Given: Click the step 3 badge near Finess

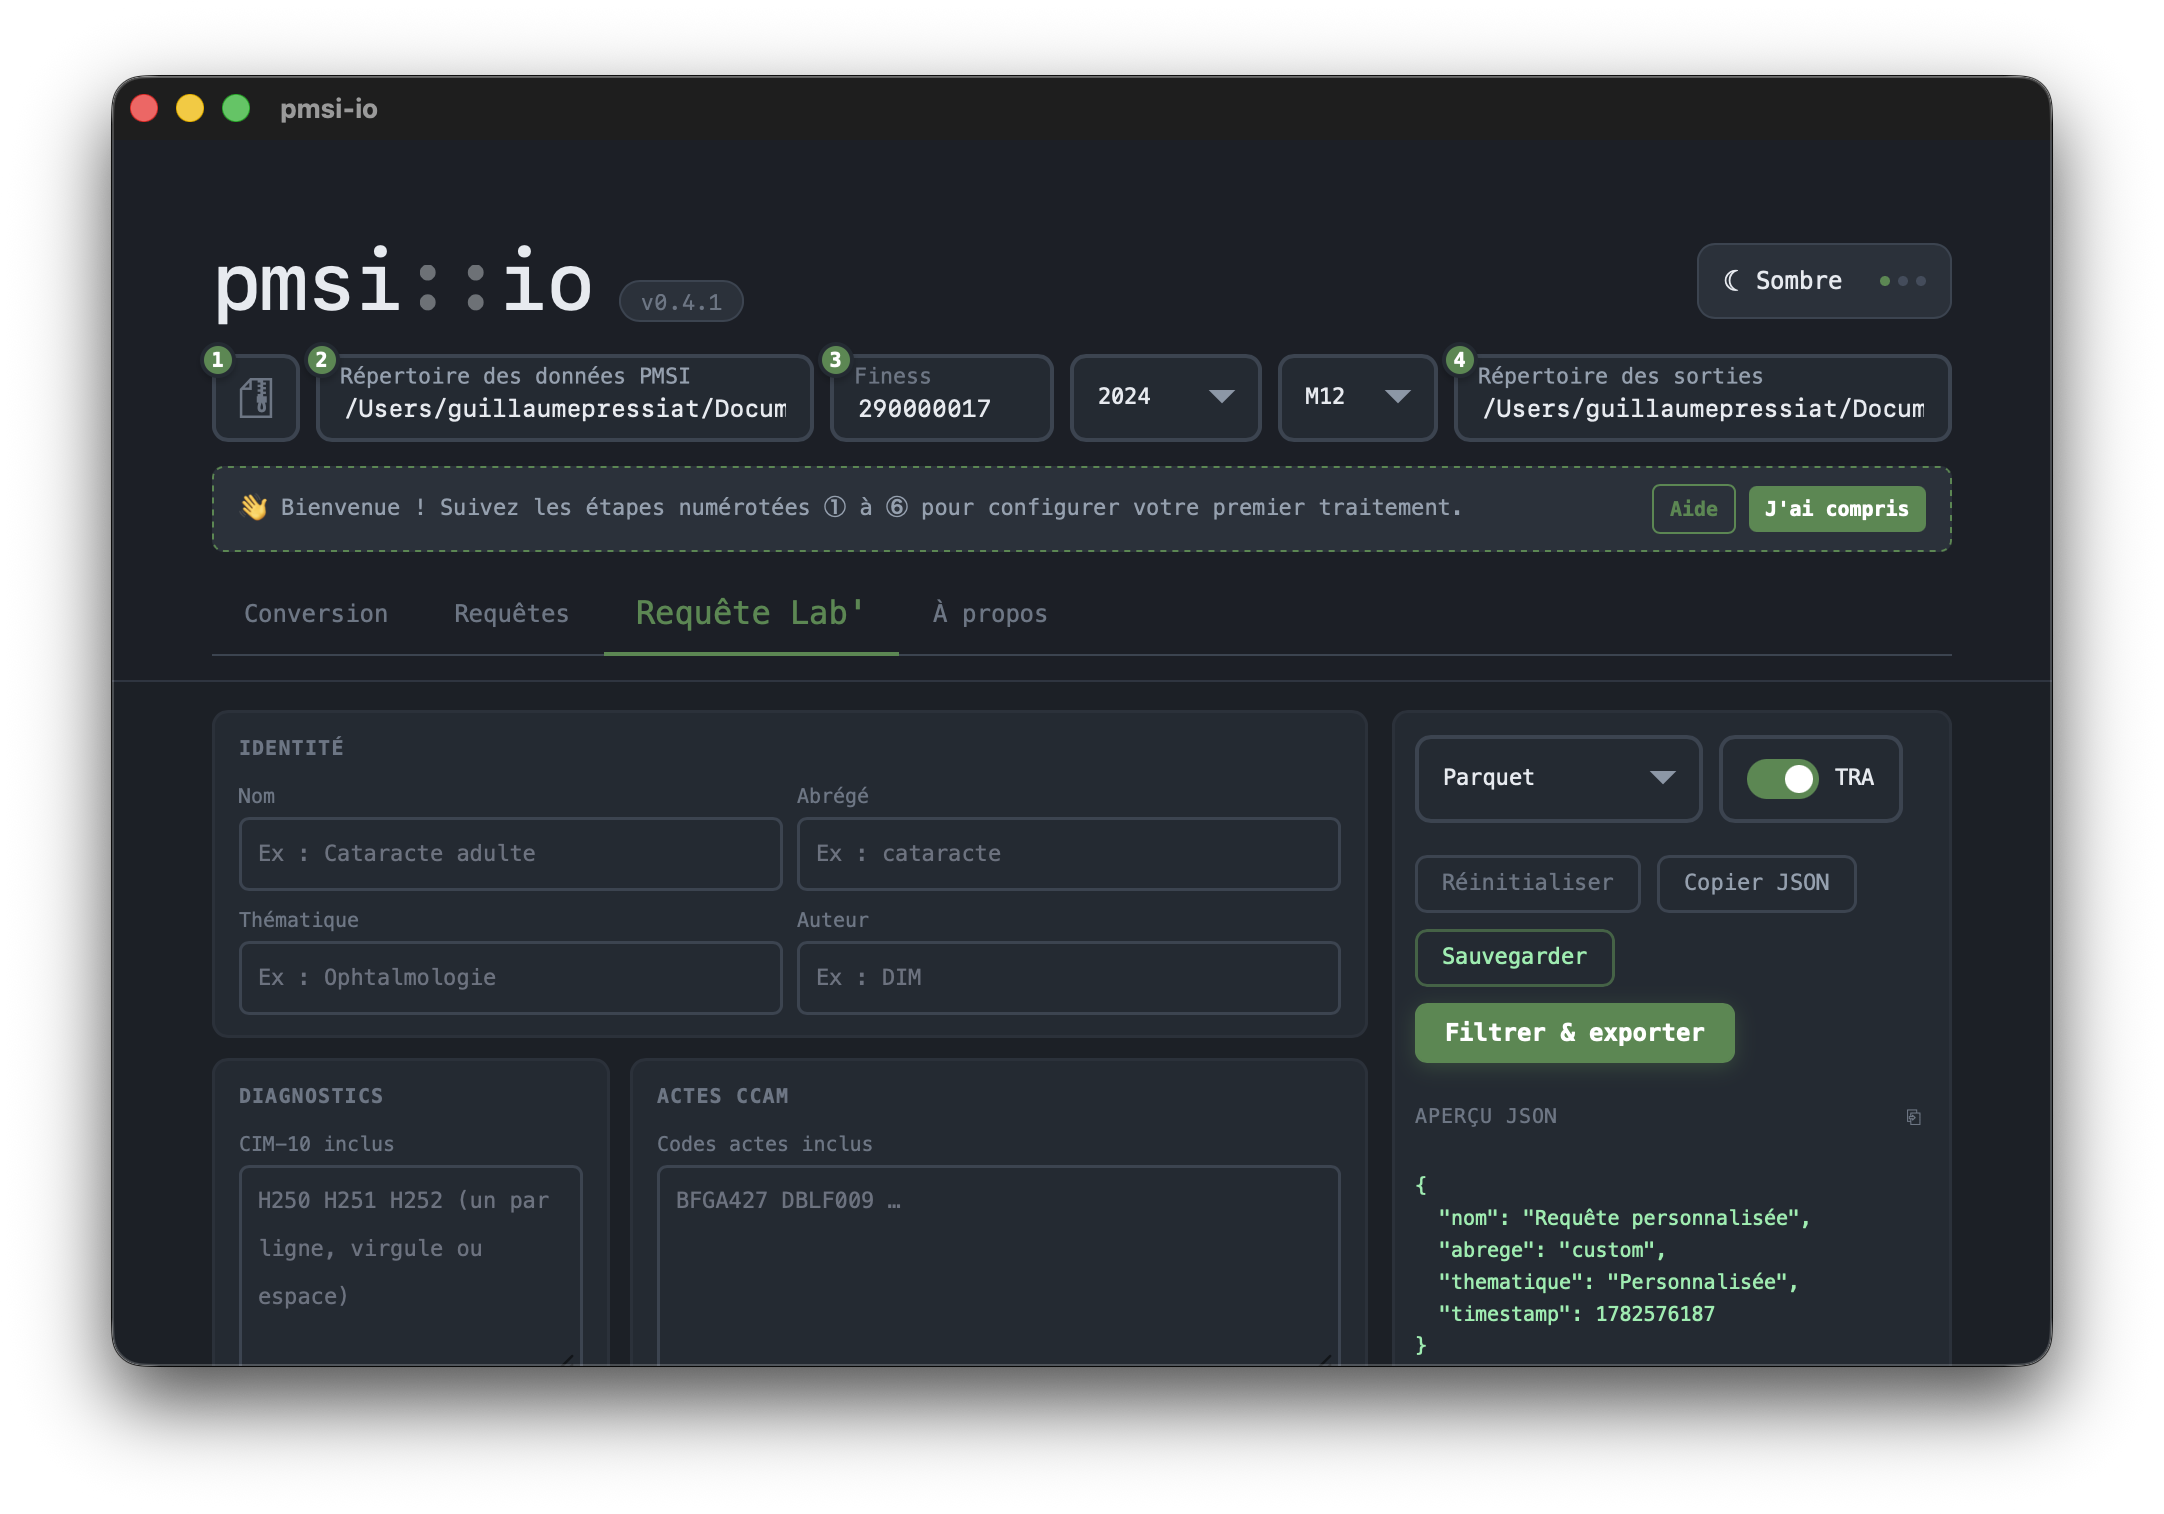Looking at the screenshot, I should 835,359.
